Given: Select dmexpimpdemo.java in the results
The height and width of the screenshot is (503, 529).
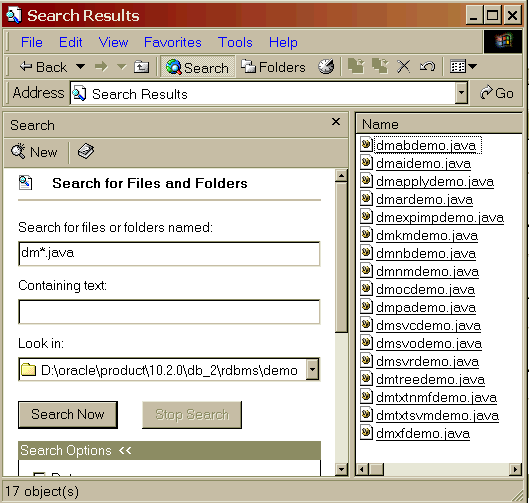Looking at the screenshot, I should (440, 218).
